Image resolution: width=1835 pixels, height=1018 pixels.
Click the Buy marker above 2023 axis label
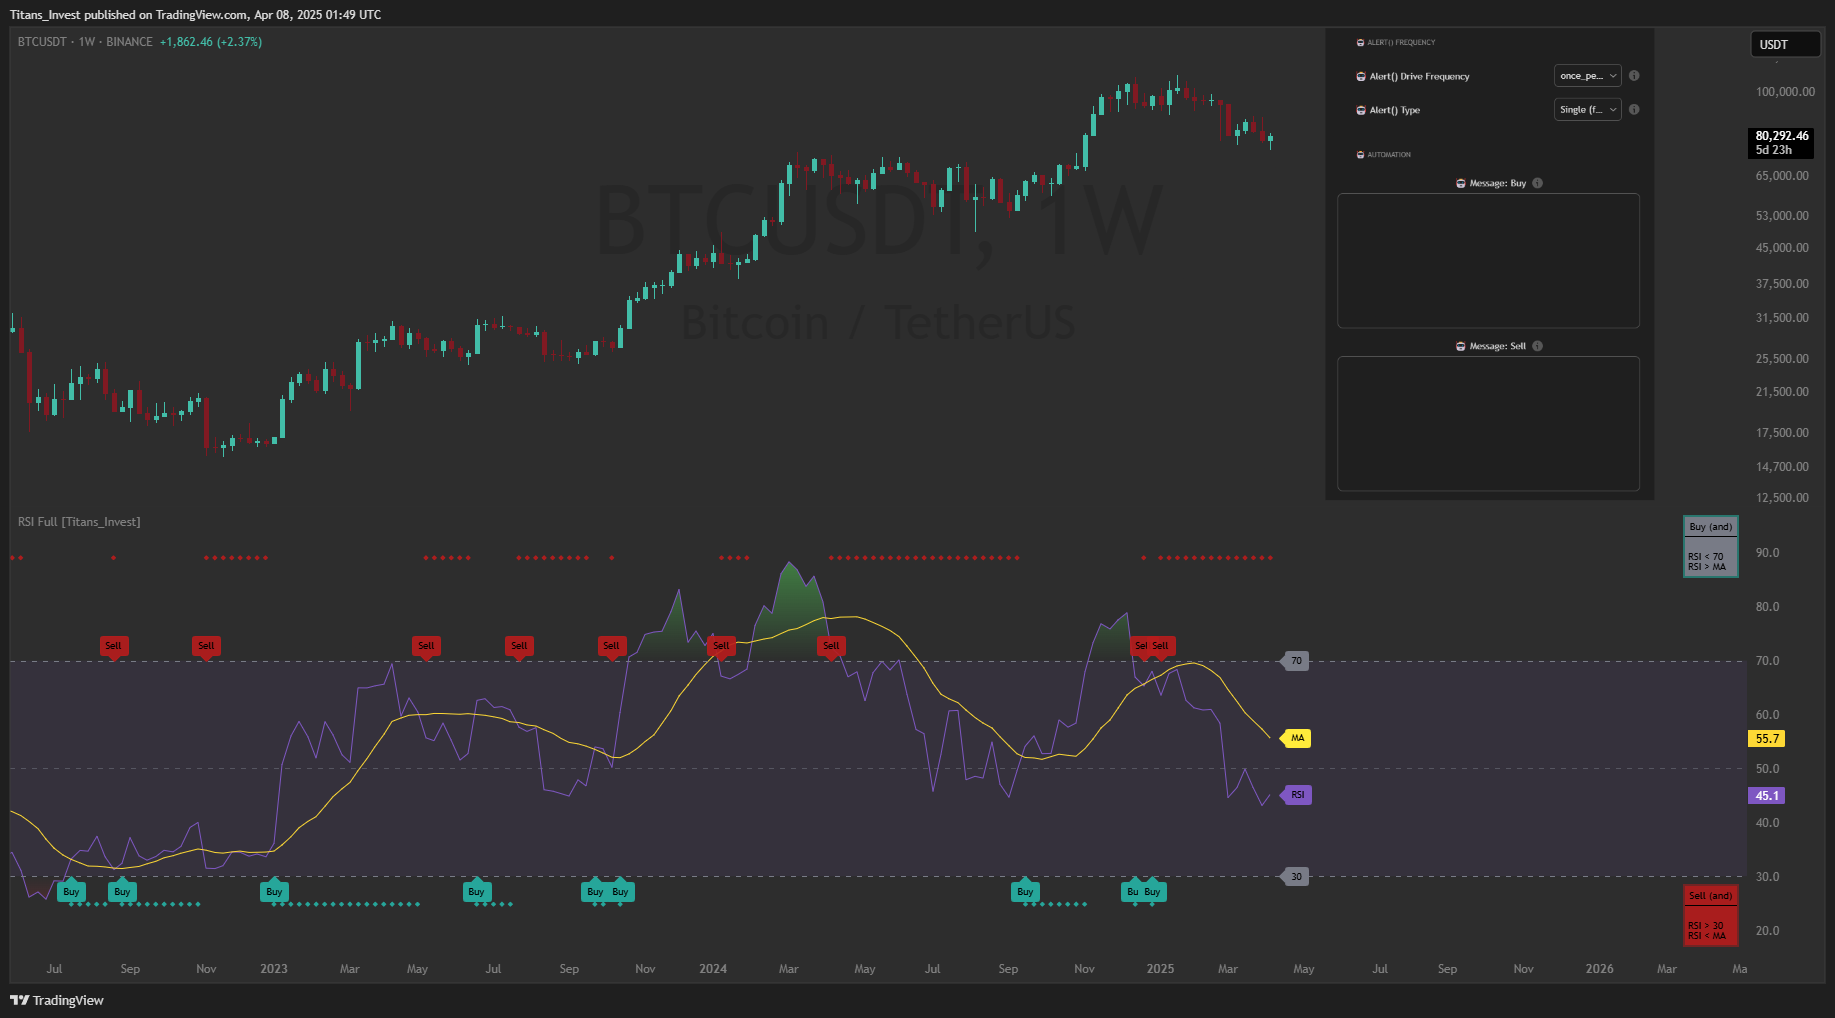click(274, 892)
